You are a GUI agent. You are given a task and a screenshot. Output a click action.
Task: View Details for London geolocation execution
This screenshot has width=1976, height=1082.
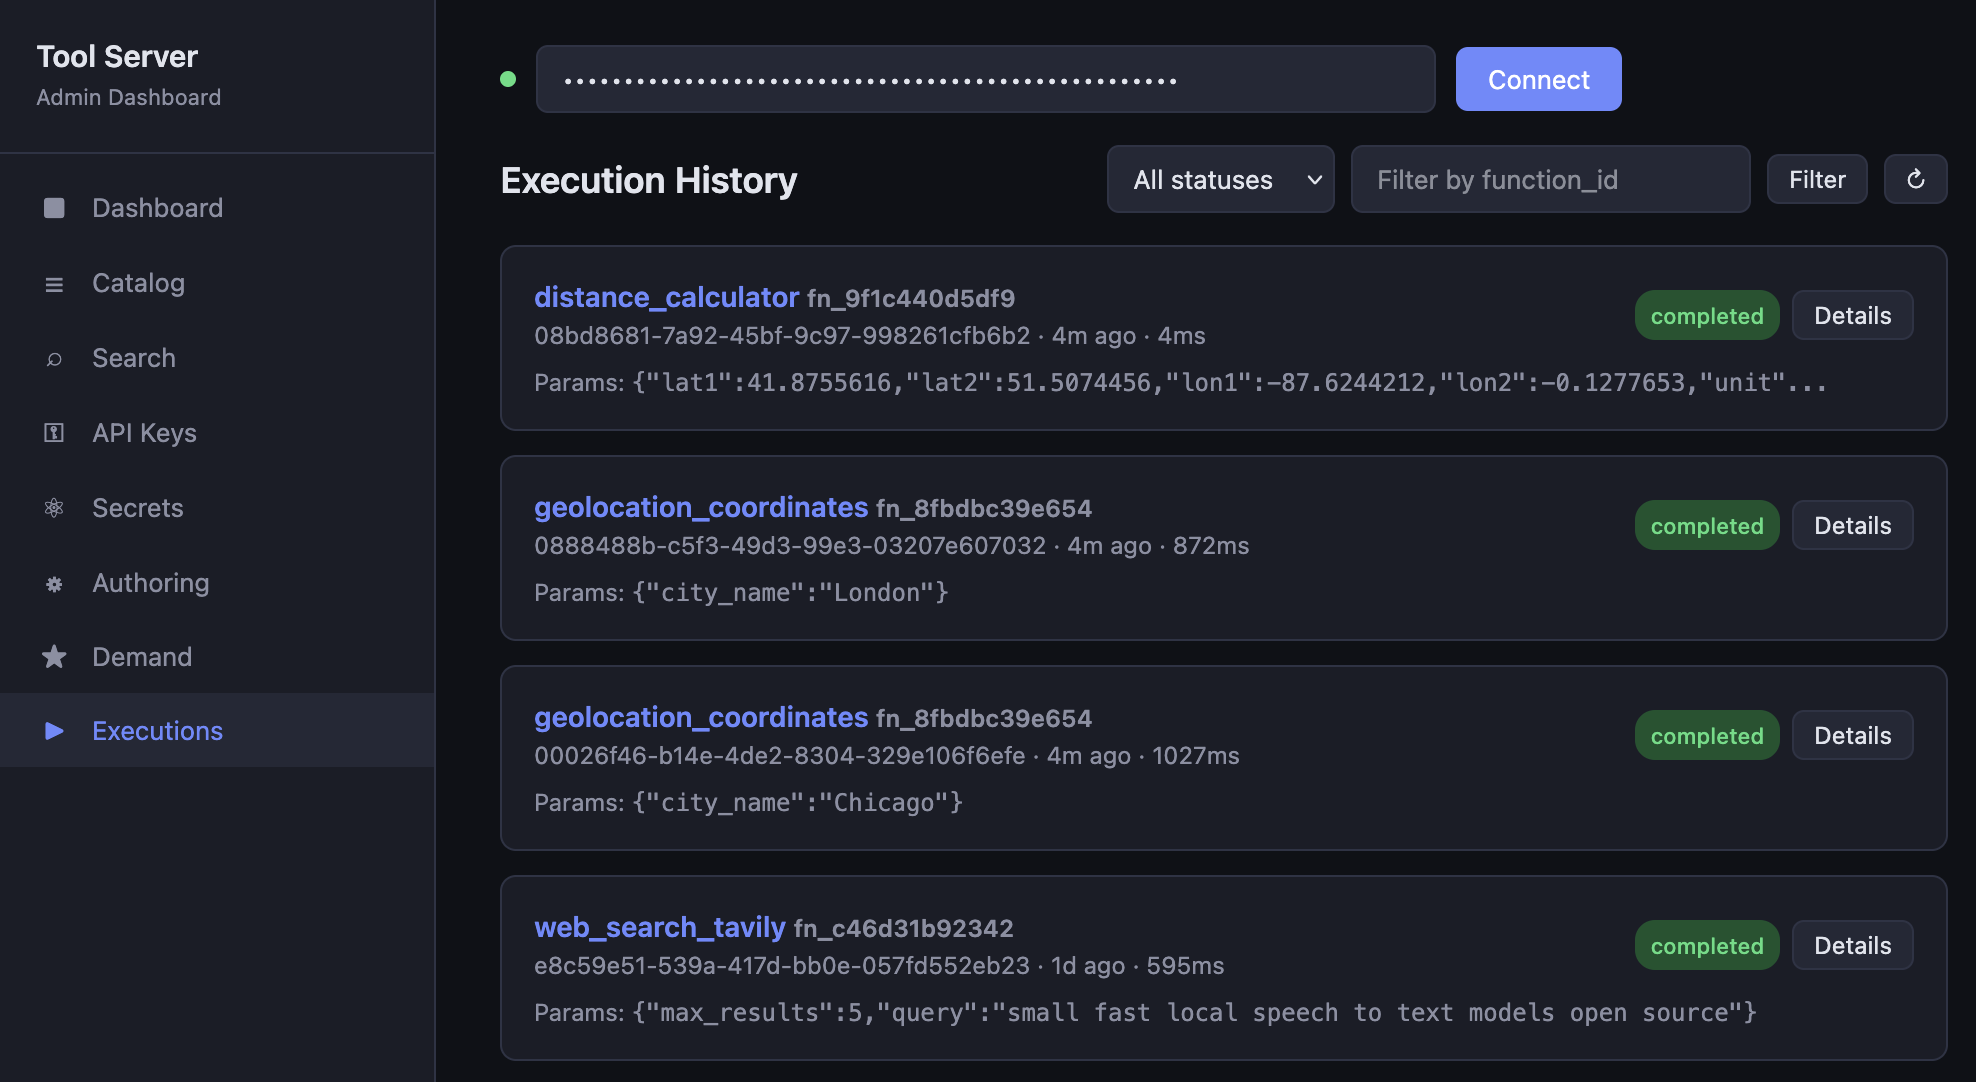point(1852,525)
